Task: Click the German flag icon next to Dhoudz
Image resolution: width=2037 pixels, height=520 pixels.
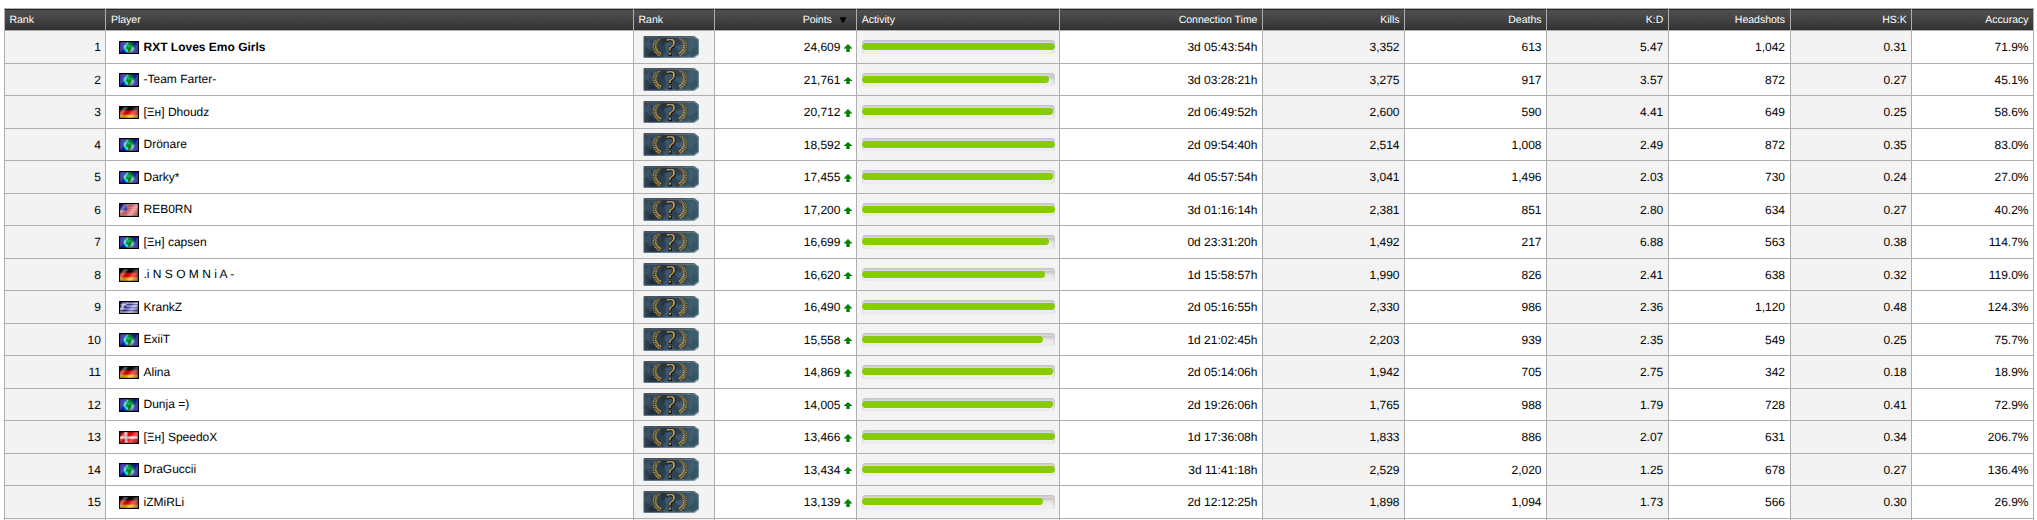Action: click(129, 113)
